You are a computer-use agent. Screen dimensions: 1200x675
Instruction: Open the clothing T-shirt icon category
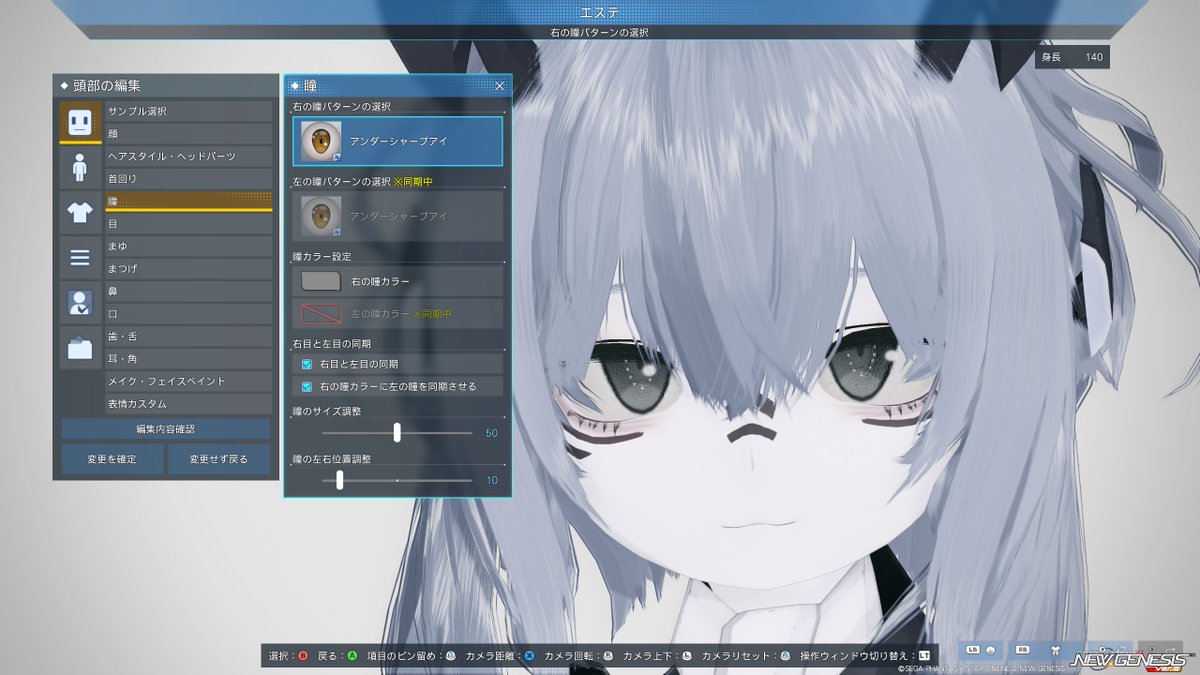pos(80,212)
